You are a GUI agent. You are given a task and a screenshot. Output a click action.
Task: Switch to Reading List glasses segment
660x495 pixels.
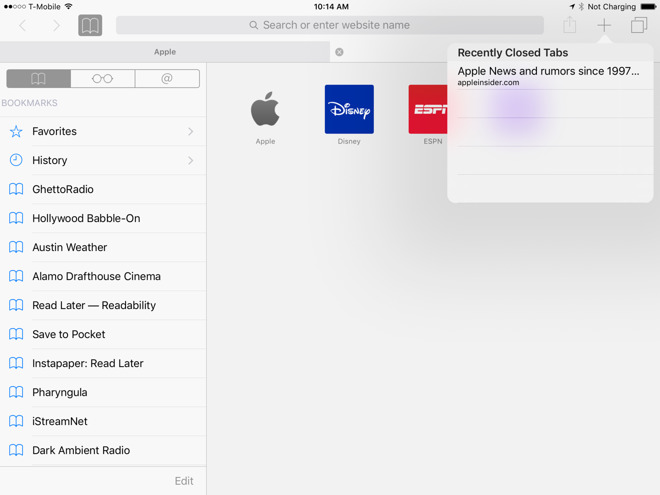[103, 79]
